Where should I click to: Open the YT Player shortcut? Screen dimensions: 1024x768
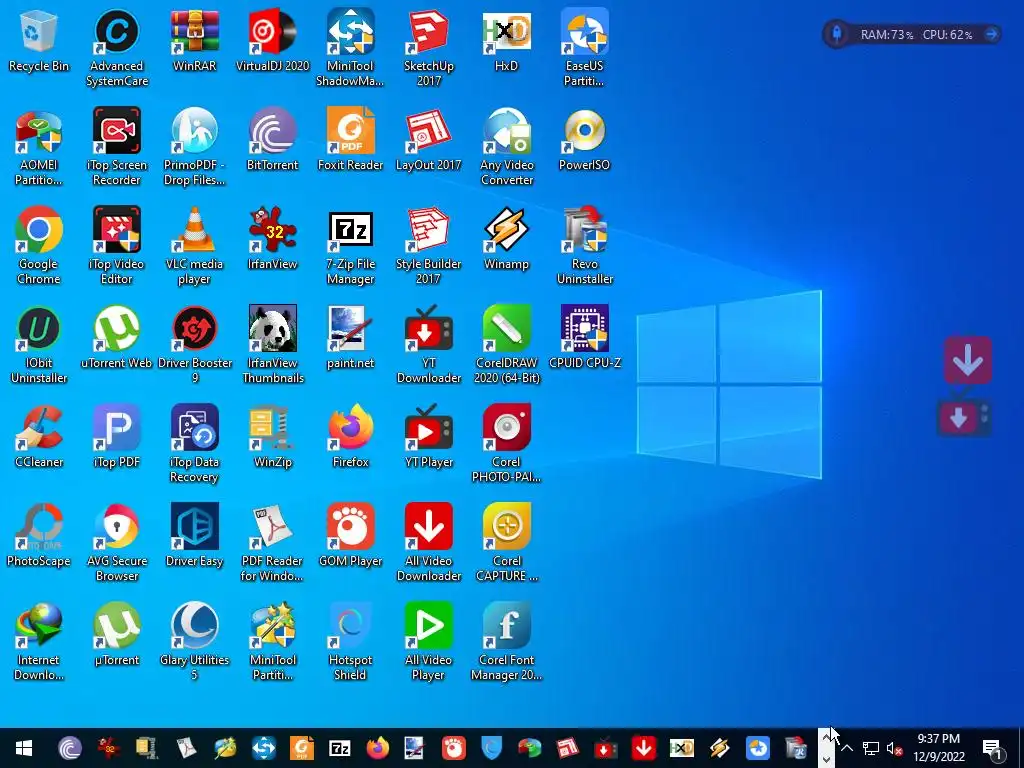[428, 437]
